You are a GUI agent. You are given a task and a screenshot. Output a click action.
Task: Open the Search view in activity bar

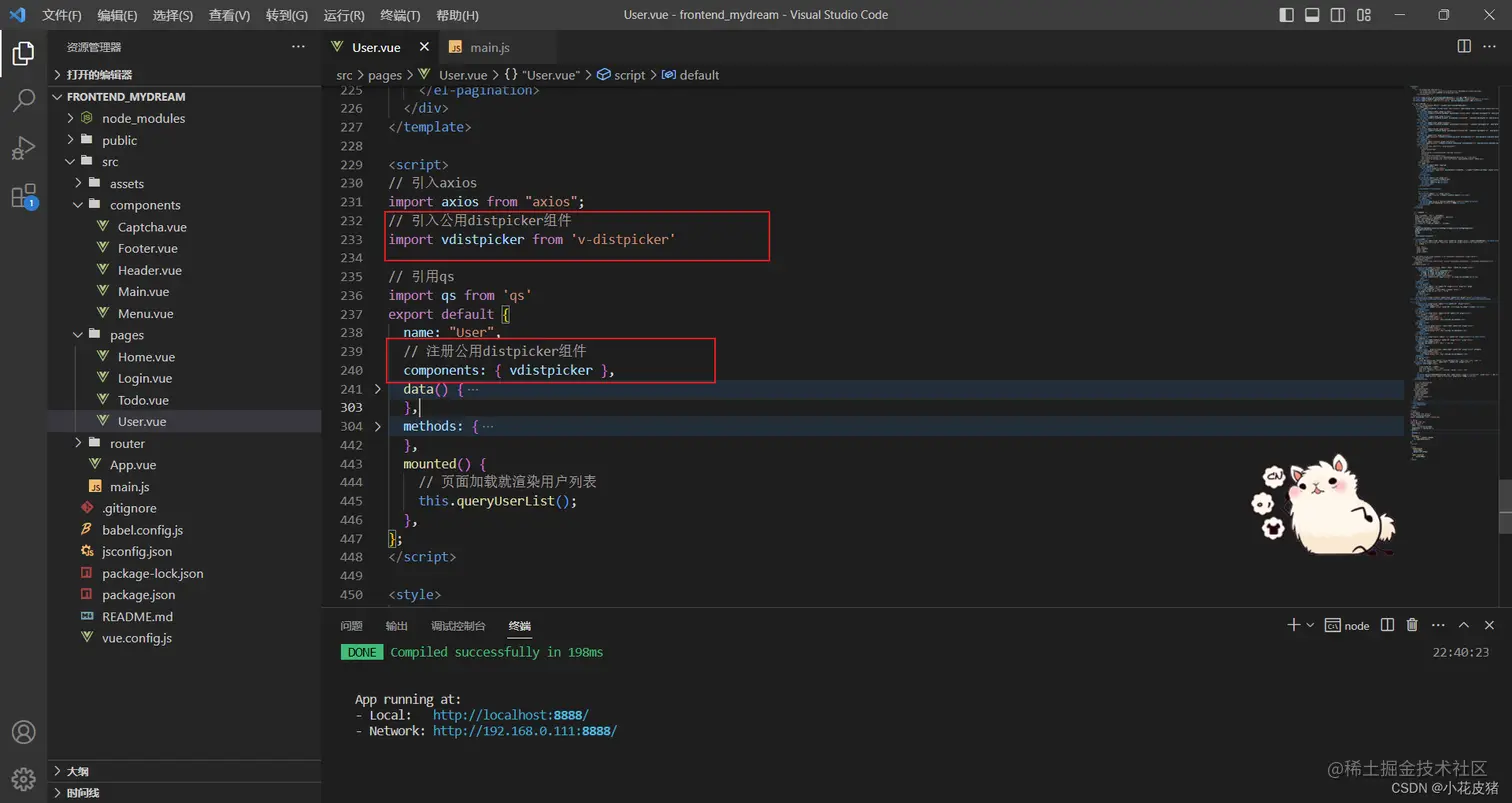[x=23, y=100]
